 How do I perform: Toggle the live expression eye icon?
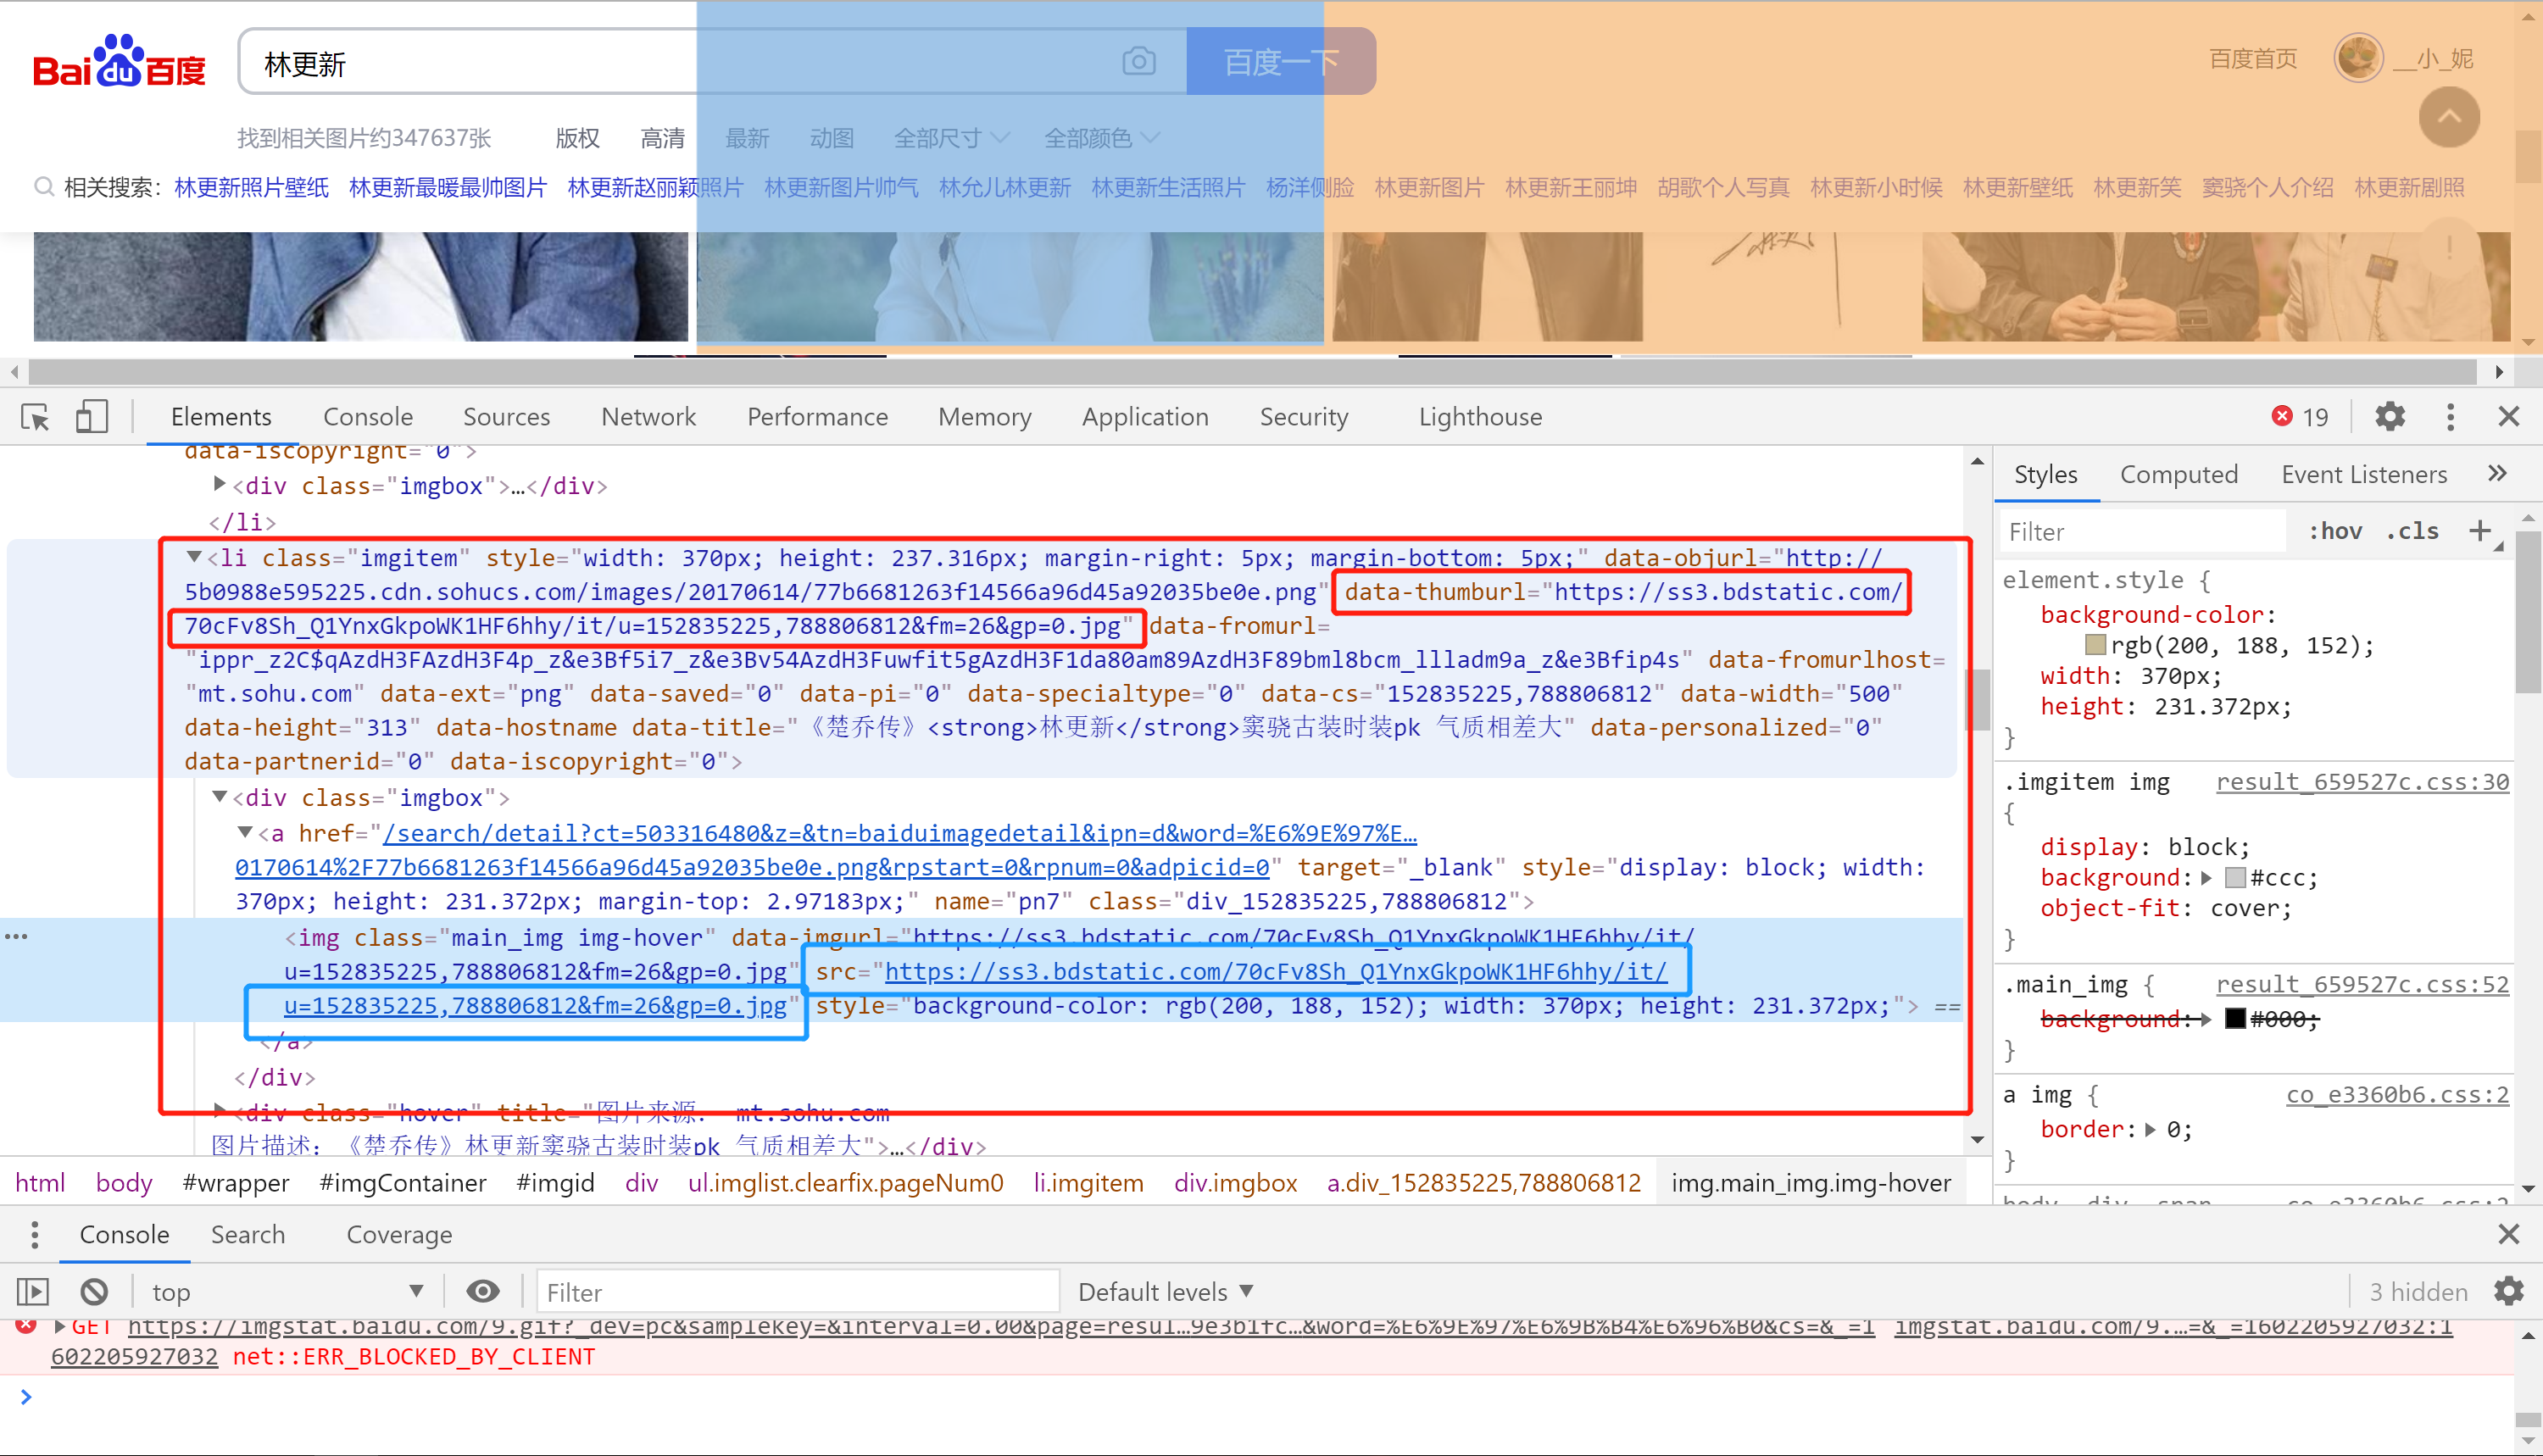click(483, 1292)
